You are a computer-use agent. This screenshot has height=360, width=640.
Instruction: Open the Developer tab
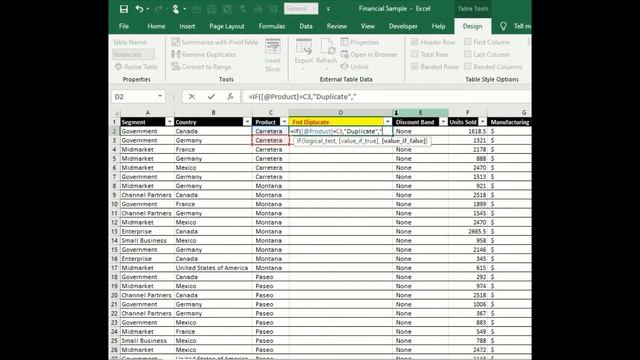403,26
